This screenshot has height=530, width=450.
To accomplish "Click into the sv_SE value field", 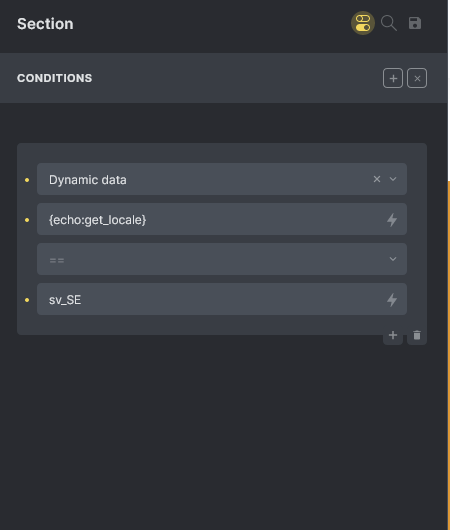I will [x=210, y=299].
